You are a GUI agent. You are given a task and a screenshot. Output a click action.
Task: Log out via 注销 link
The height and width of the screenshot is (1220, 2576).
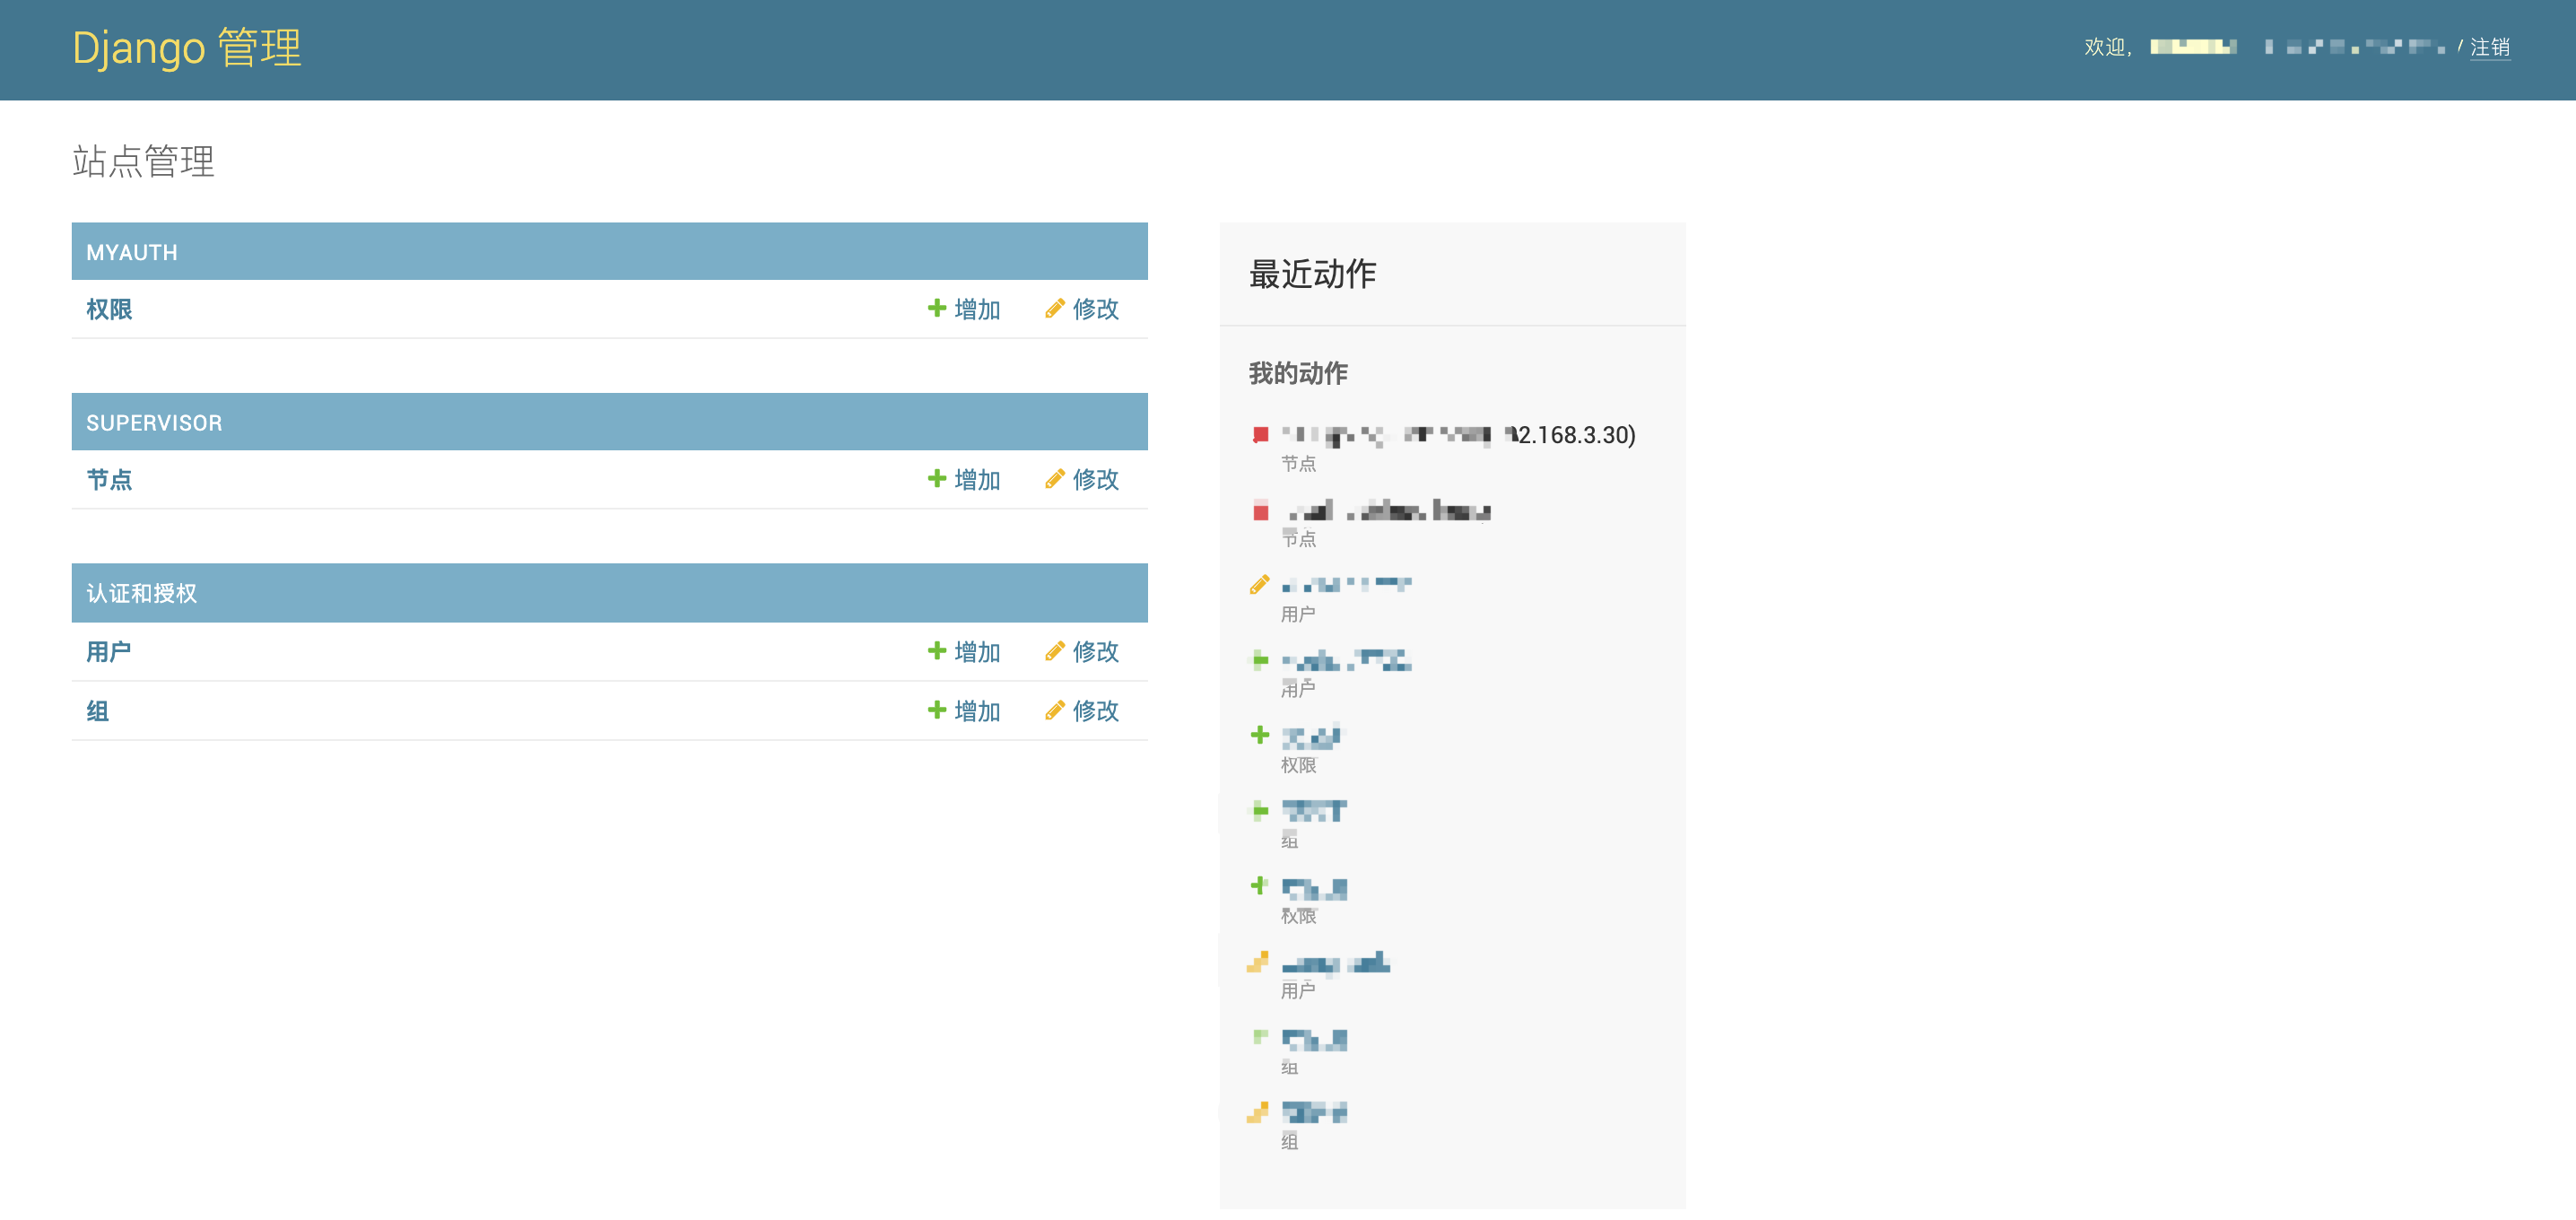click(2489, 47)
